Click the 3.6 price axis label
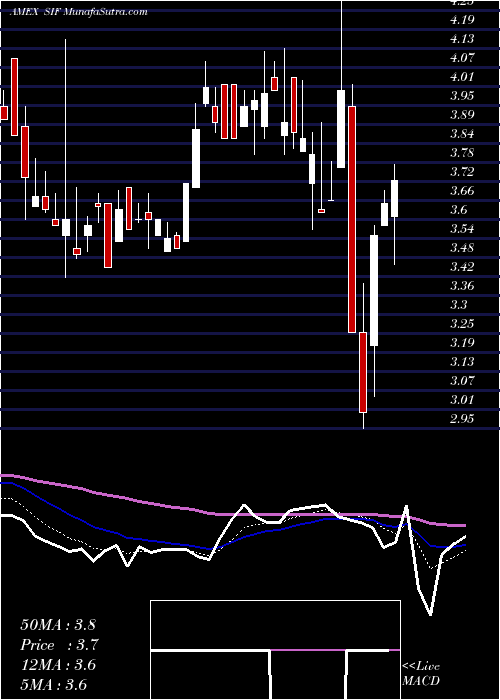 point(459,210)
